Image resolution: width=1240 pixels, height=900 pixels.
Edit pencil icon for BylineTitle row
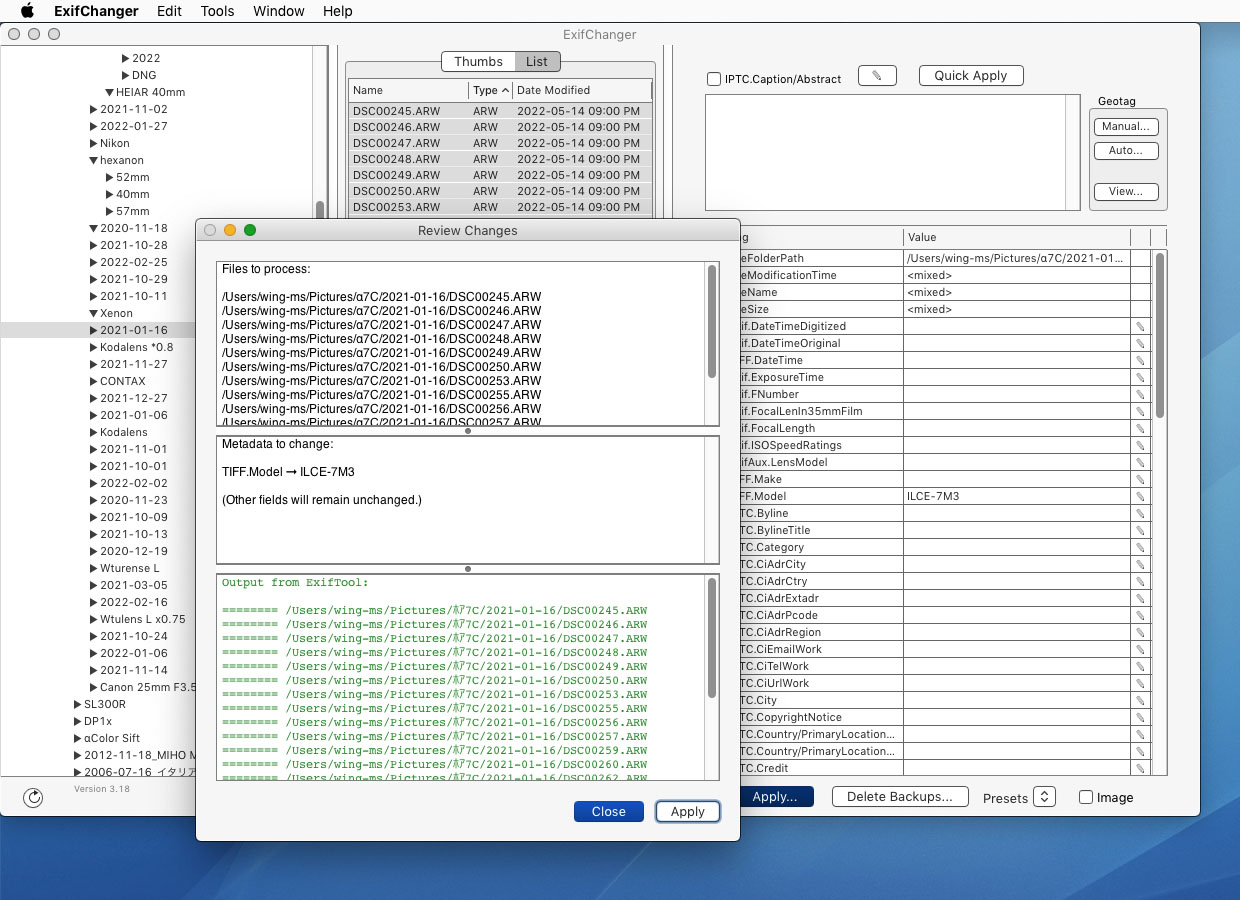1140,531
